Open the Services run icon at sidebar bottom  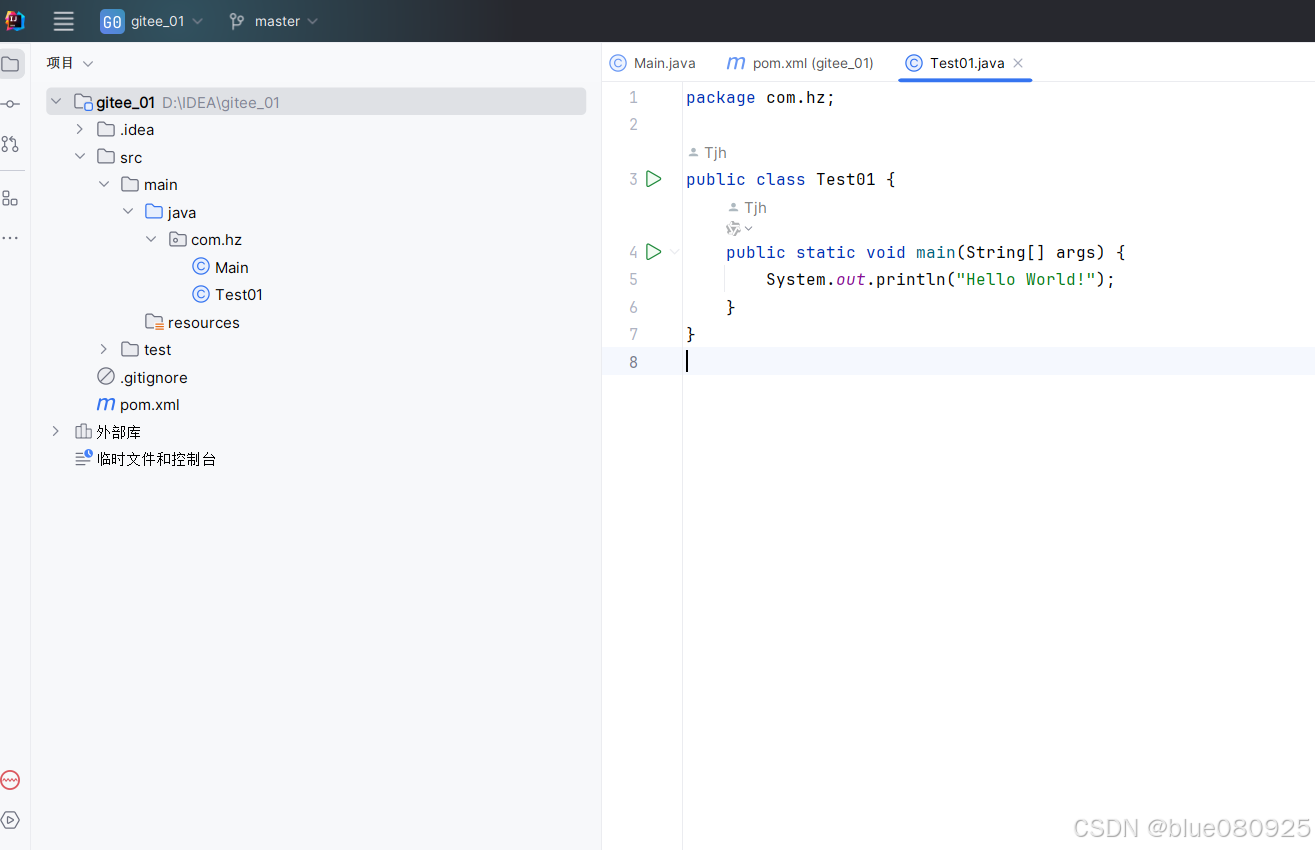pyautogui.click(x=10, y=820)
